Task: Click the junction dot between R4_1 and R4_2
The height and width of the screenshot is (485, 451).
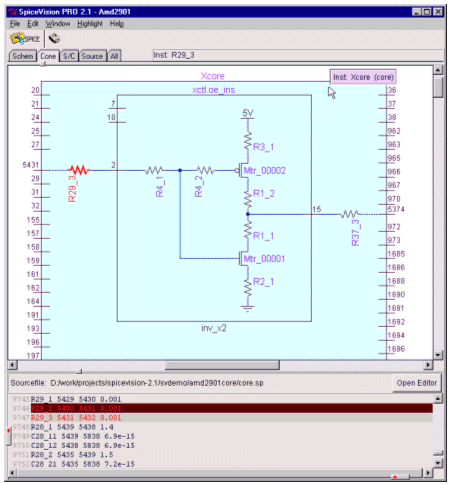Action: (x=180, y=170)
